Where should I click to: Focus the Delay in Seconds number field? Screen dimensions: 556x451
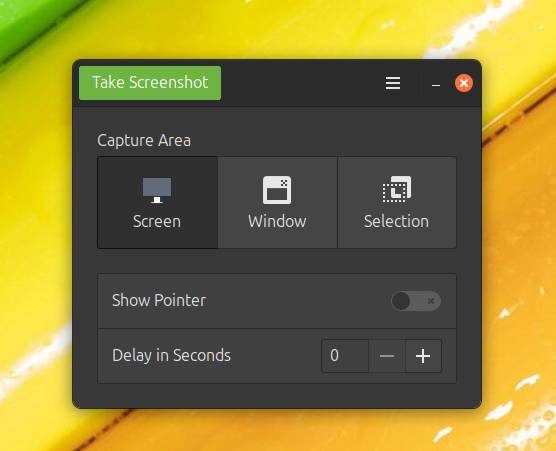coord(345,356)
